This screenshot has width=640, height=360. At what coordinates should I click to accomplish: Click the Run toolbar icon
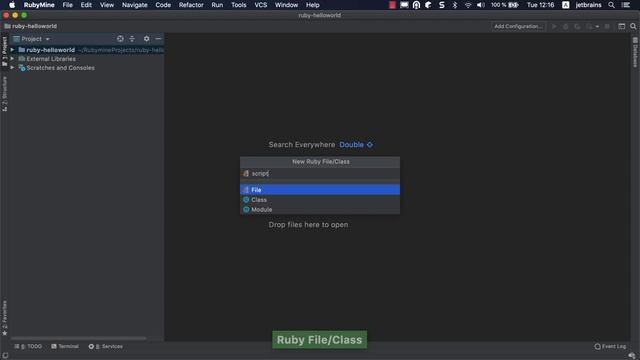554,26
